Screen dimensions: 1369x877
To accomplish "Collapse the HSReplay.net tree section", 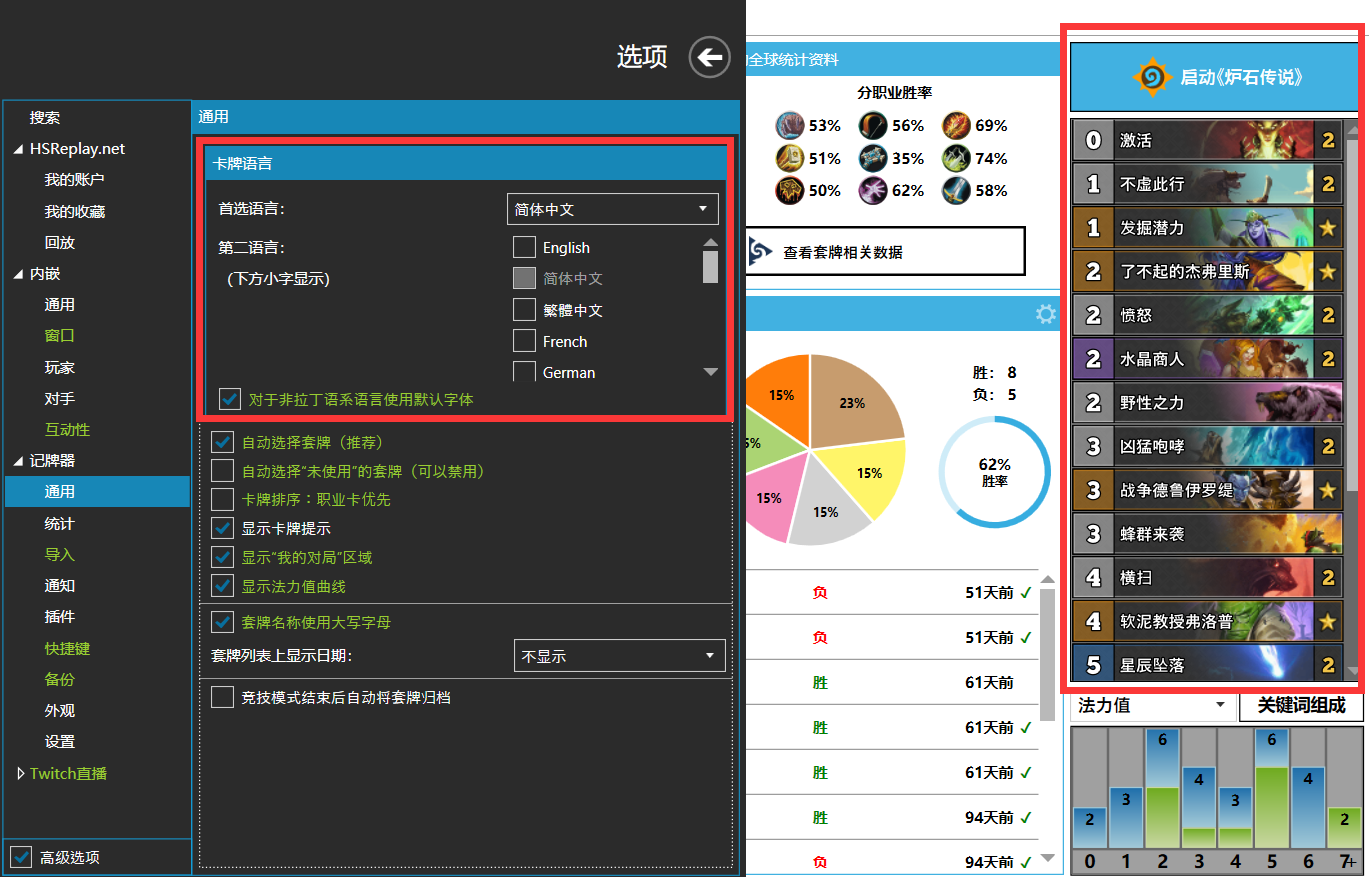I will 18,149.
